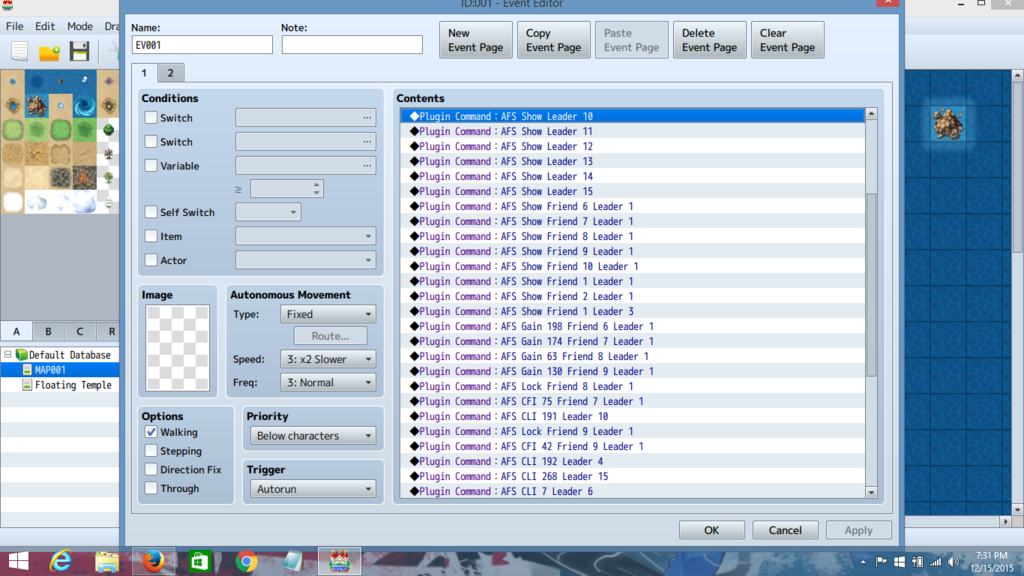The width and height of the screenshot is (1024, 576).
Task: Enable the second Switch condition checkbox
Action: 151,141
